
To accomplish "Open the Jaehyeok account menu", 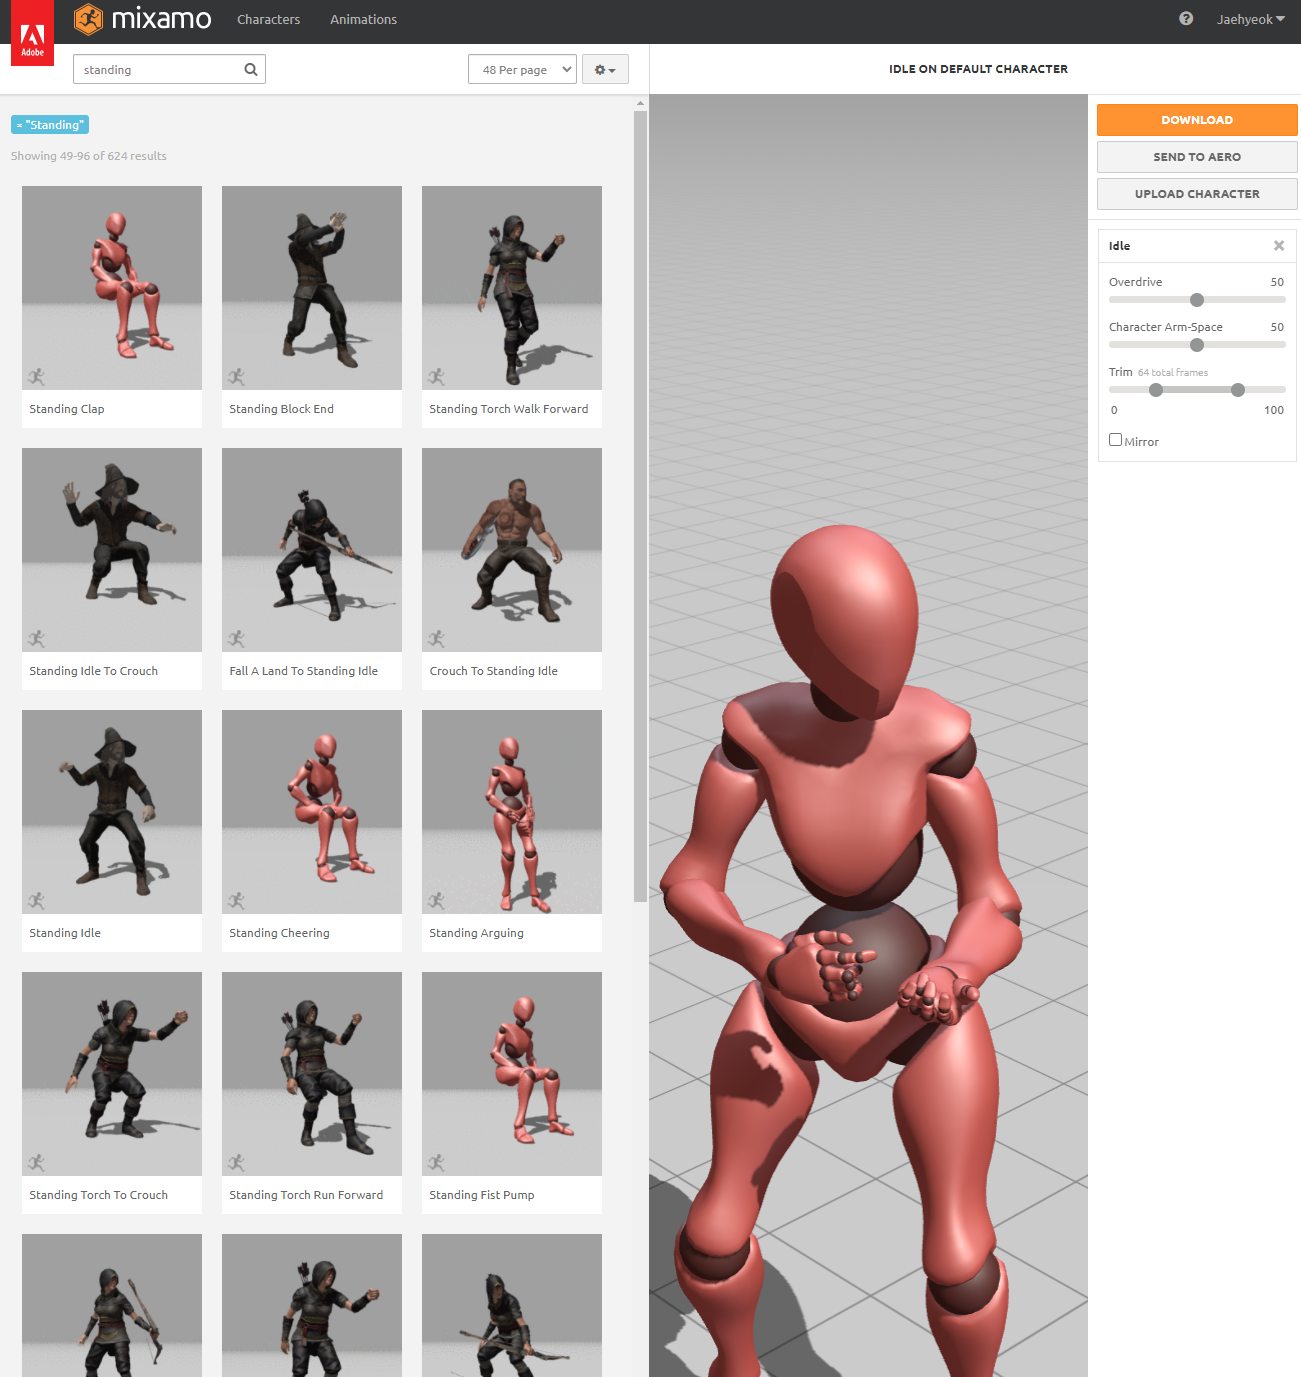I will pos(1250,19).
